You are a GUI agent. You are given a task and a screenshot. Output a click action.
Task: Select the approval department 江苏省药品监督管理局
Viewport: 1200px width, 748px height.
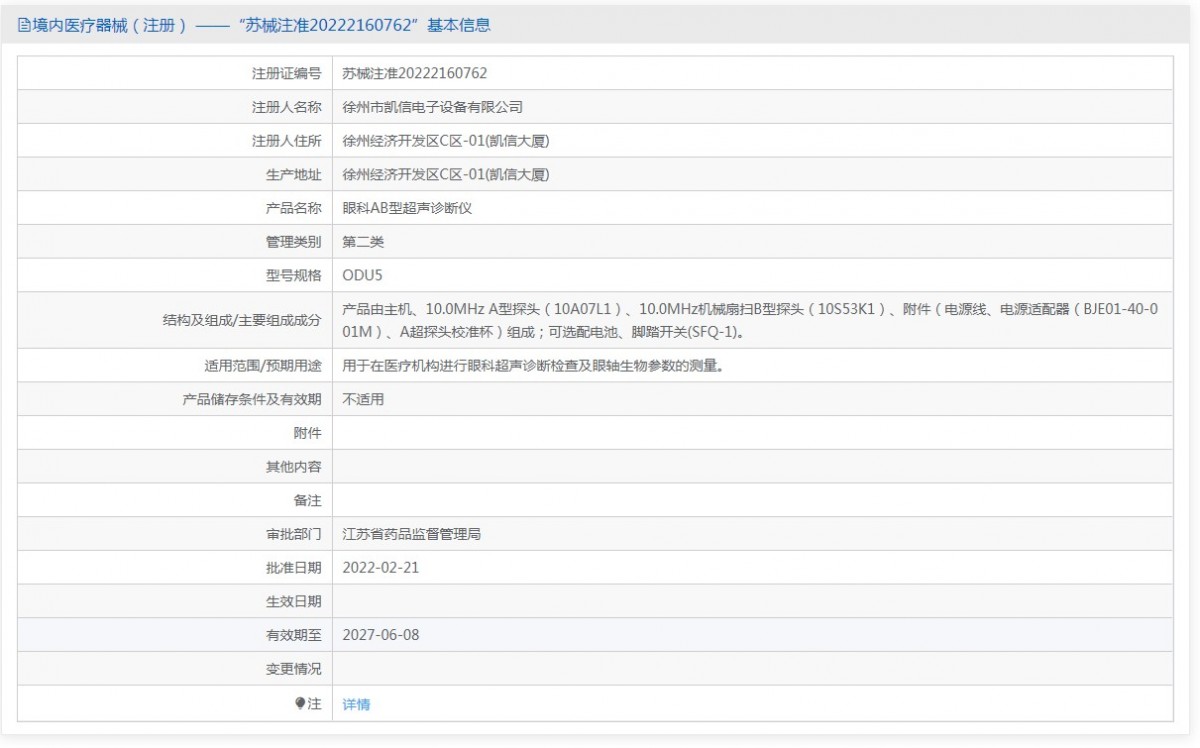coord(411,534)
